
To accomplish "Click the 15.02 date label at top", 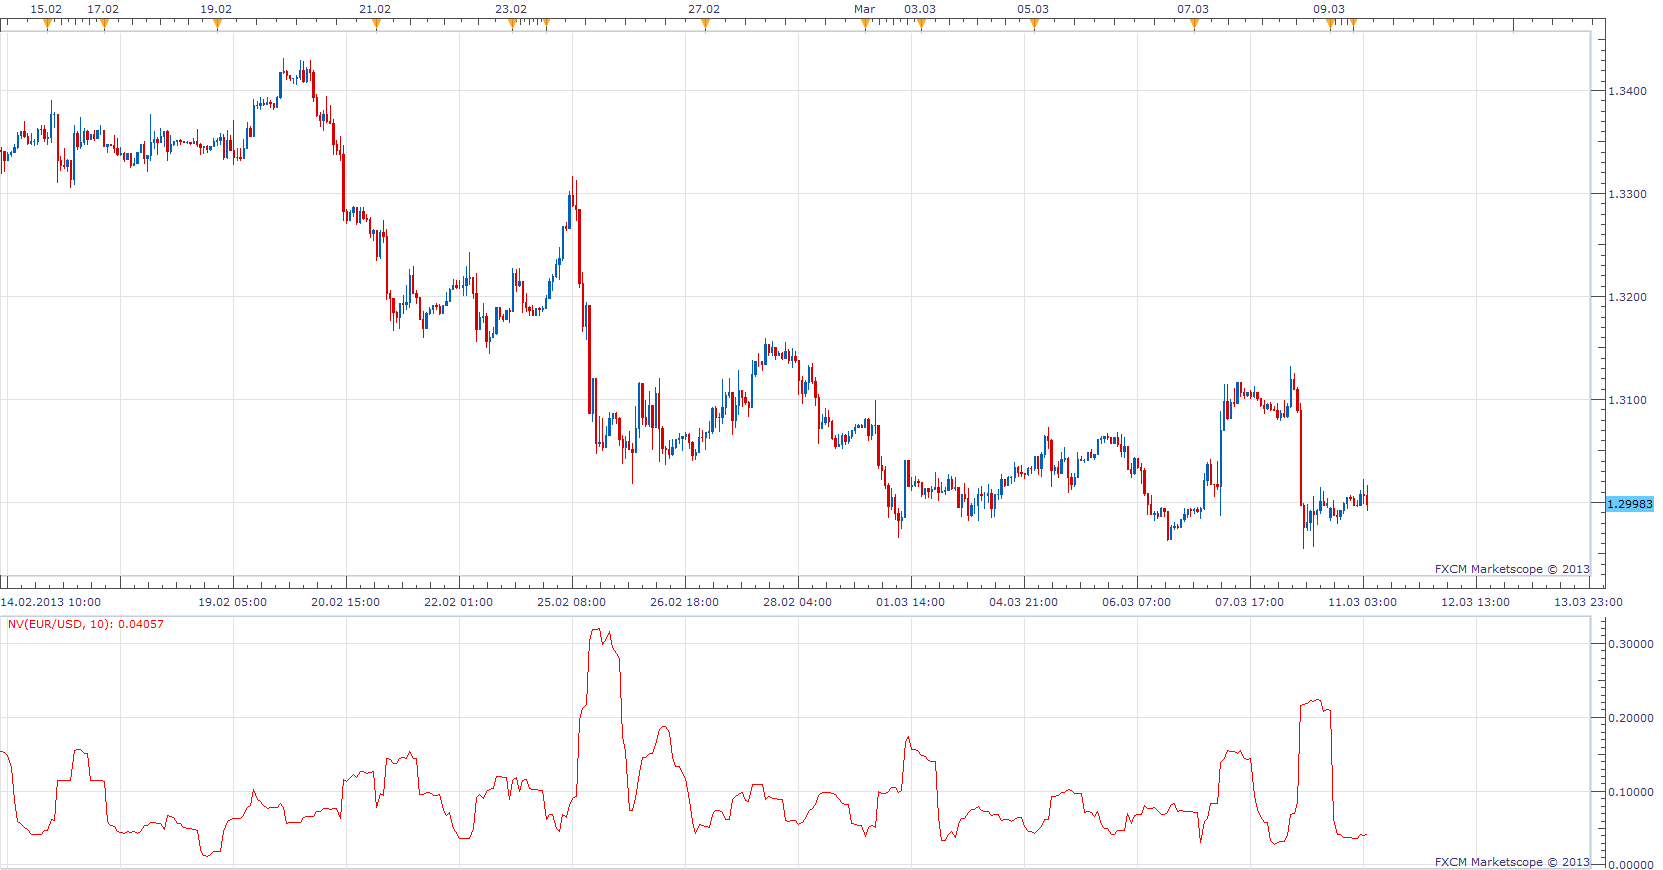I will 46,9.
